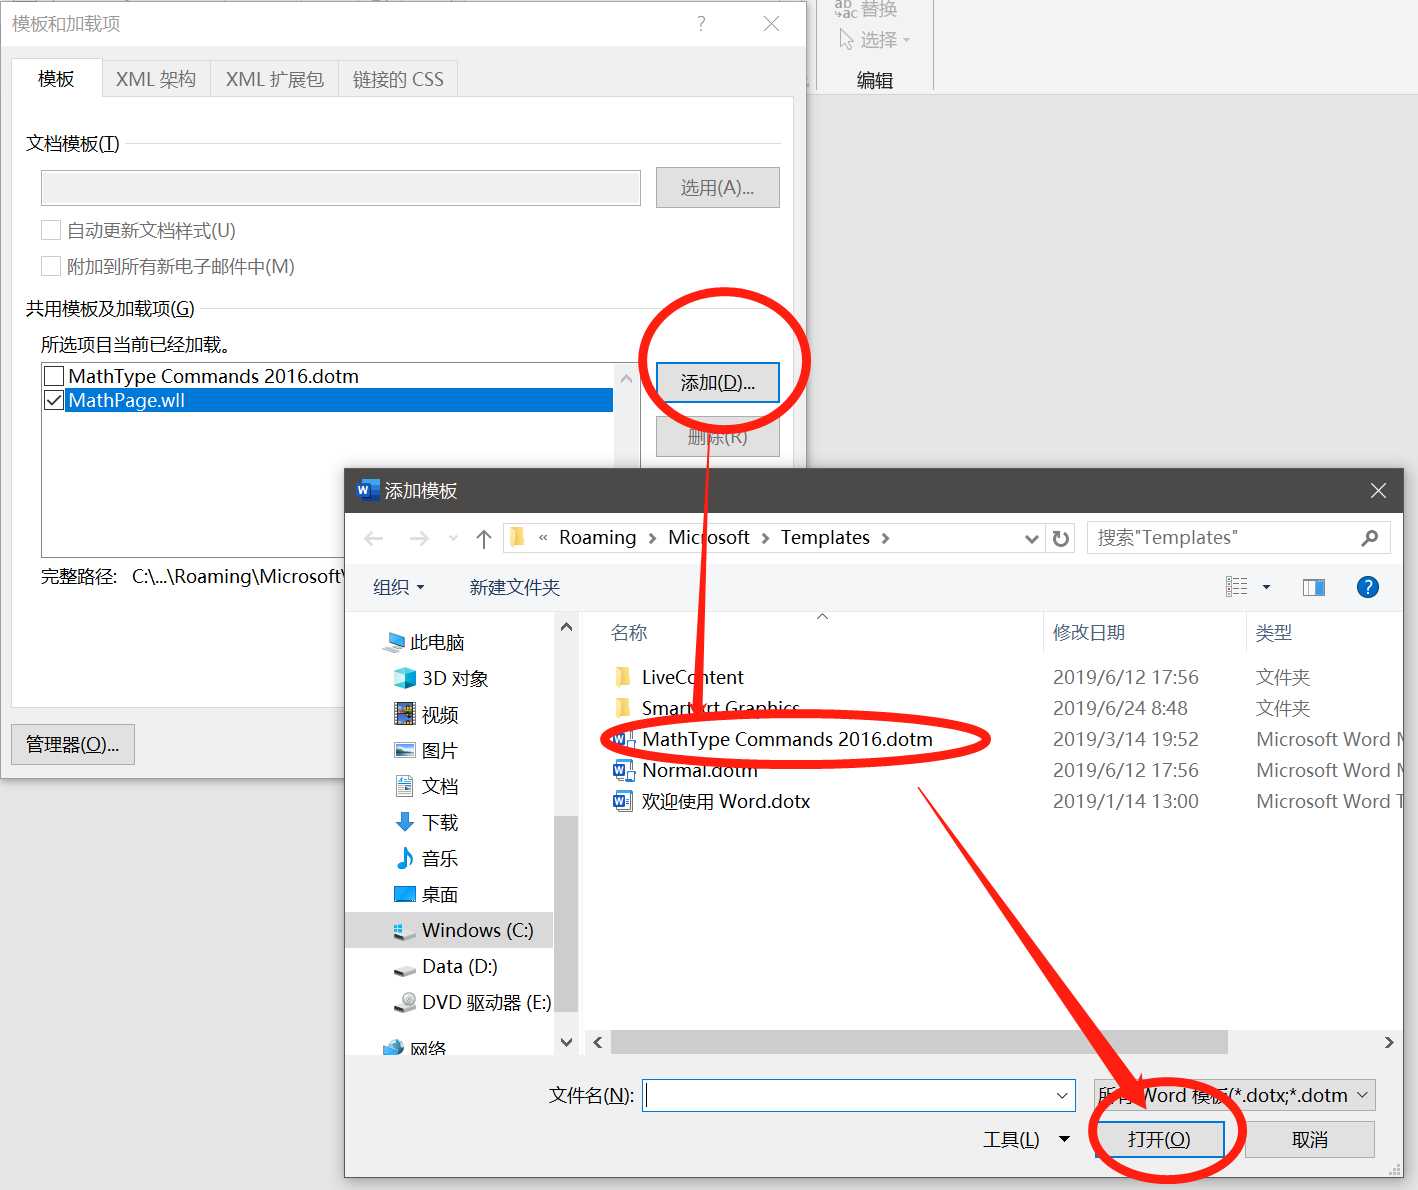Select 桌面 in the navigation pane
The width and height of the screenshot is (1418, 1190).
tap(427, 894)
